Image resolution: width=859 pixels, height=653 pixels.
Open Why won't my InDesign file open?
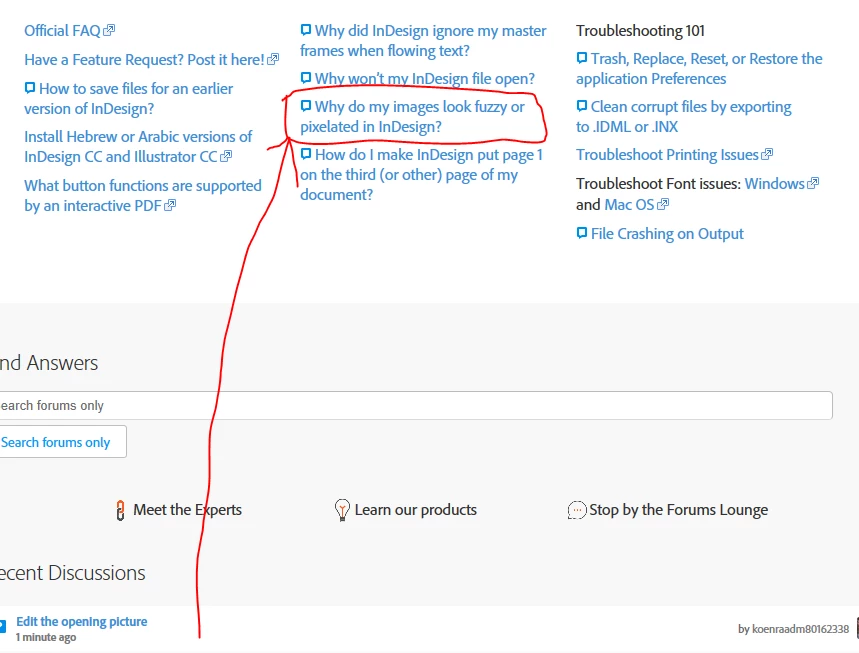tap(425, 79)
